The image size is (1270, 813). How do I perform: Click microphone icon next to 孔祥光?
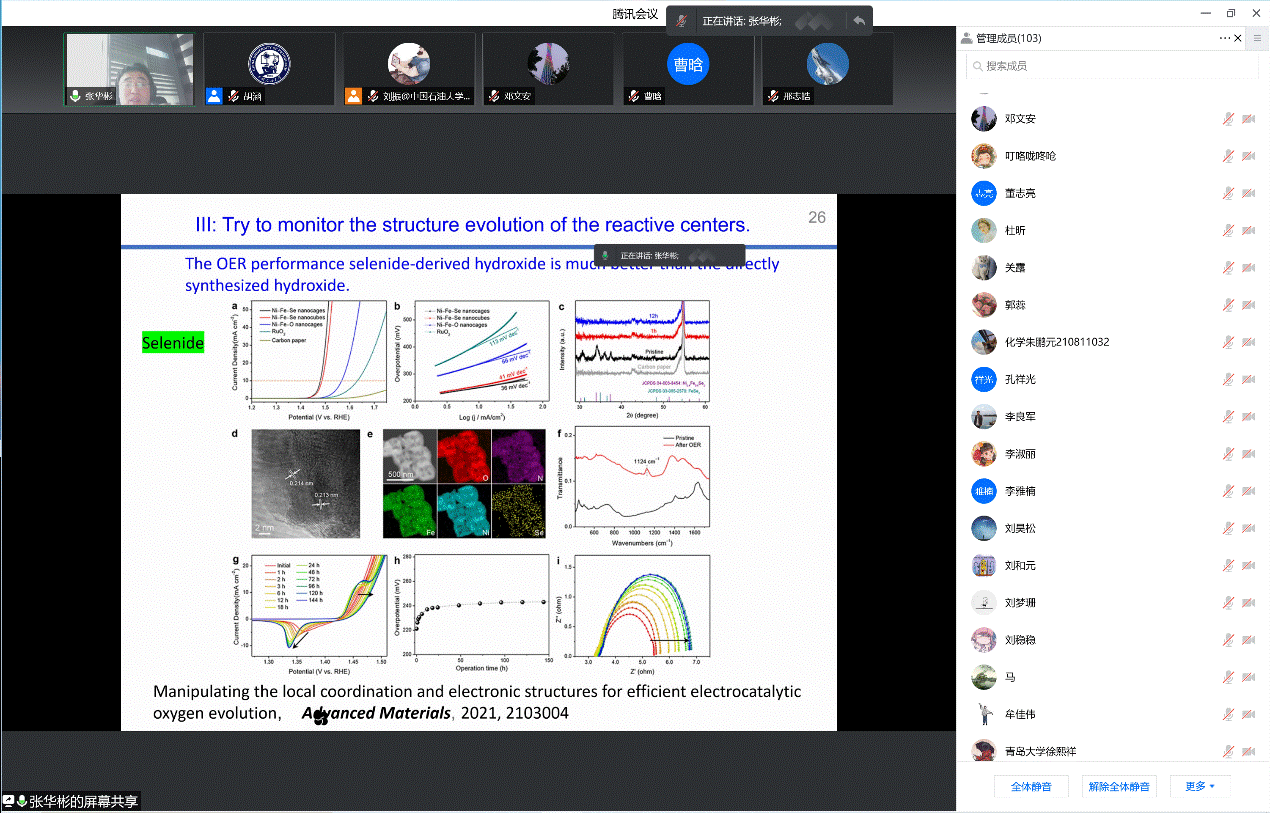(1228, 380)
